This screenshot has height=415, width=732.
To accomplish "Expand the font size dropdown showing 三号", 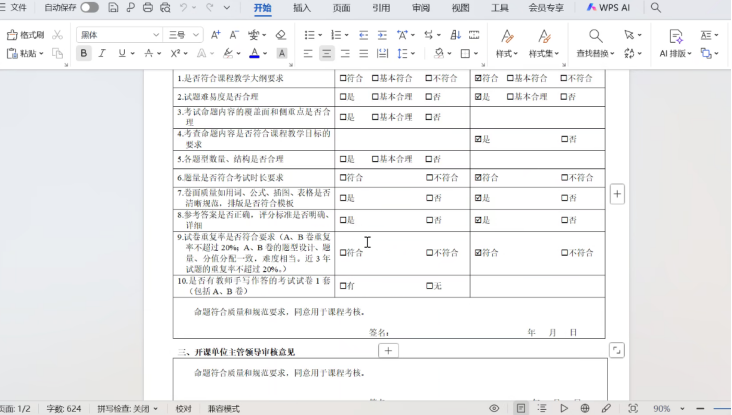I will [x=198, y=35].
